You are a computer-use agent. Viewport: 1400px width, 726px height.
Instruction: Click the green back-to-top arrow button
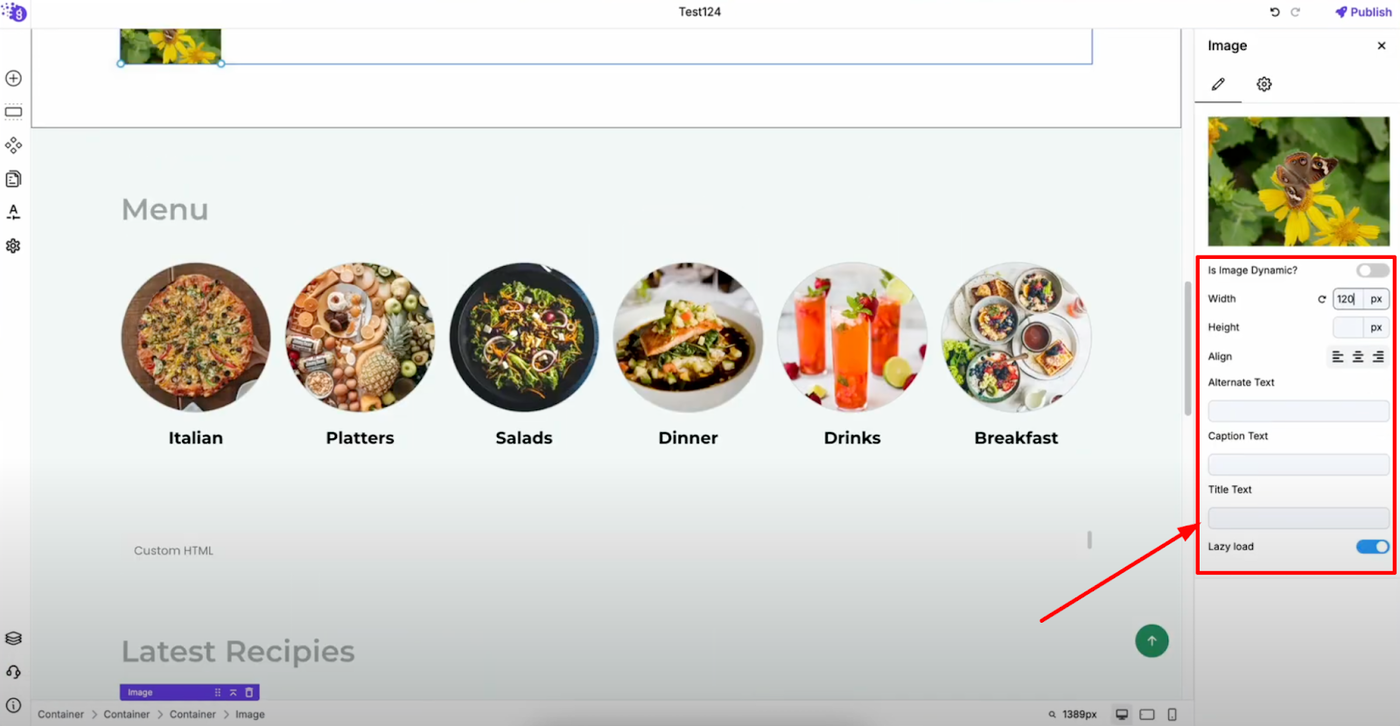[1152, 641]
